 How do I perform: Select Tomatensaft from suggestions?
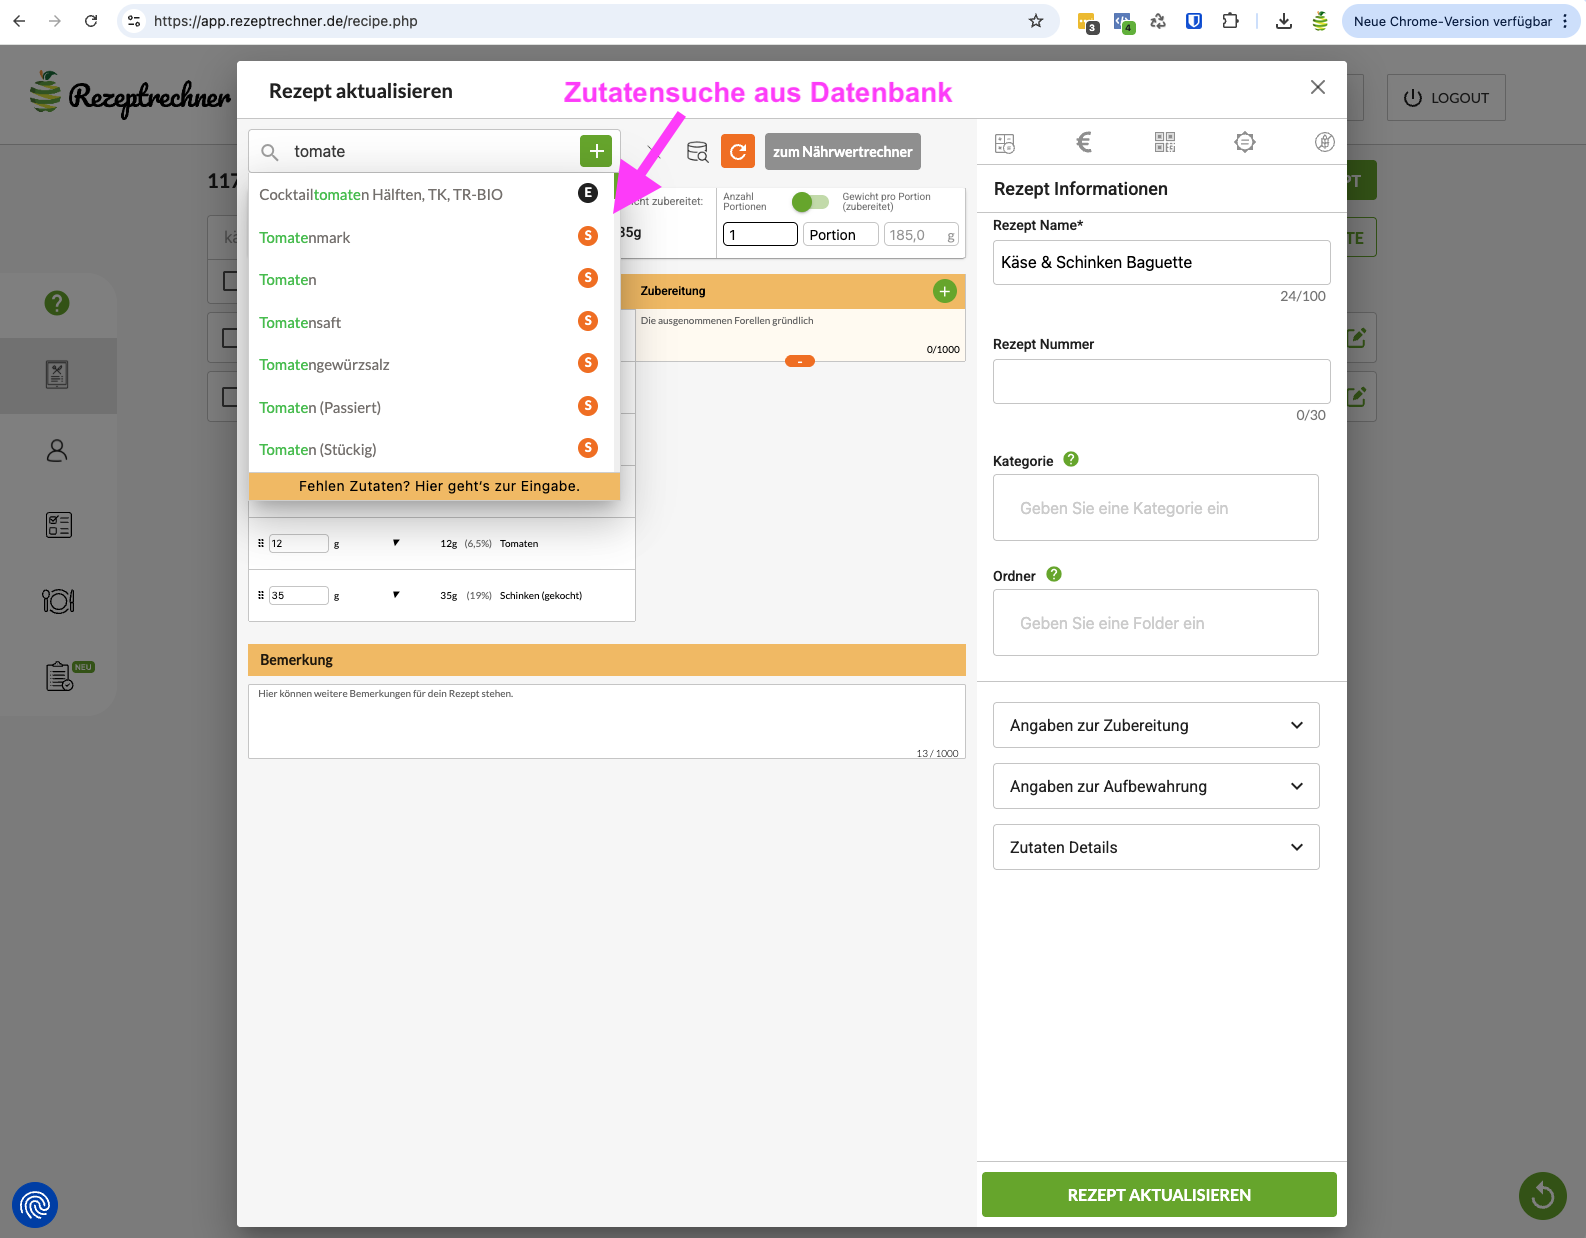point(432,323)
